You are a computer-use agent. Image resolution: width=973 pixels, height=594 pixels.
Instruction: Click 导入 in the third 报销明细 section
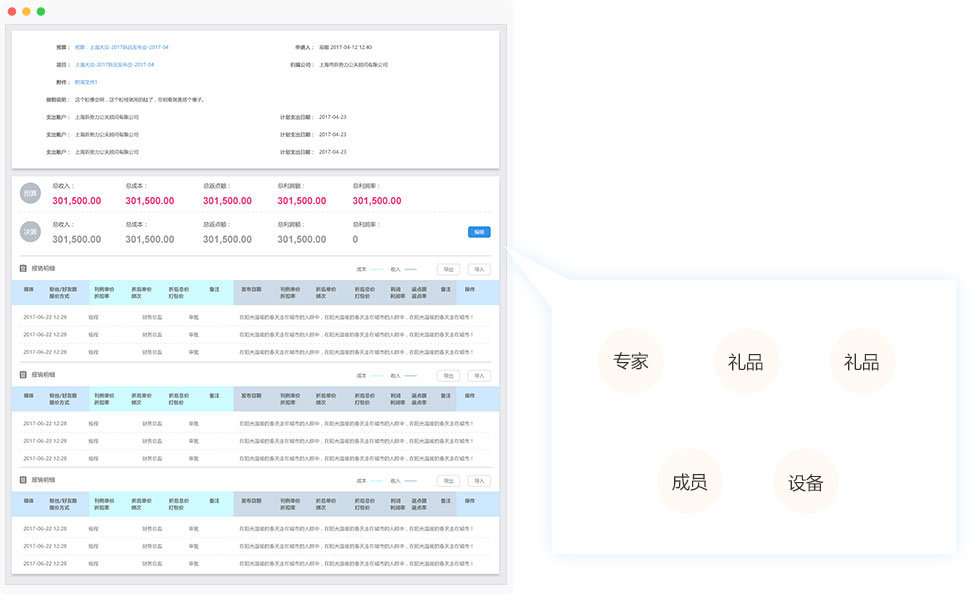click(x=479, y=481)
